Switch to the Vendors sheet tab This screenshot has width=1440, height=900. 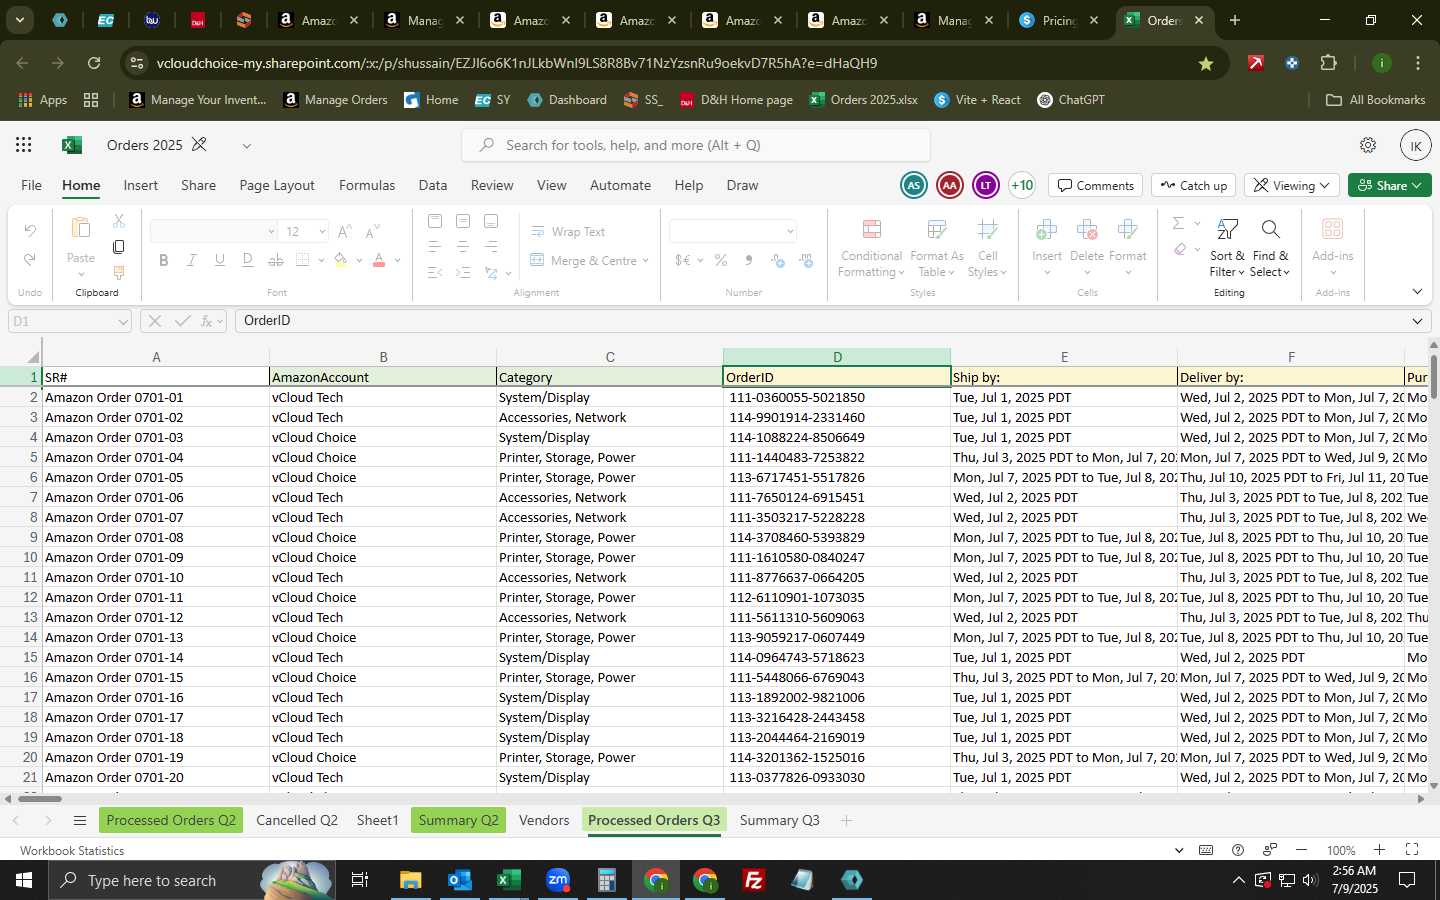point(544,820)
